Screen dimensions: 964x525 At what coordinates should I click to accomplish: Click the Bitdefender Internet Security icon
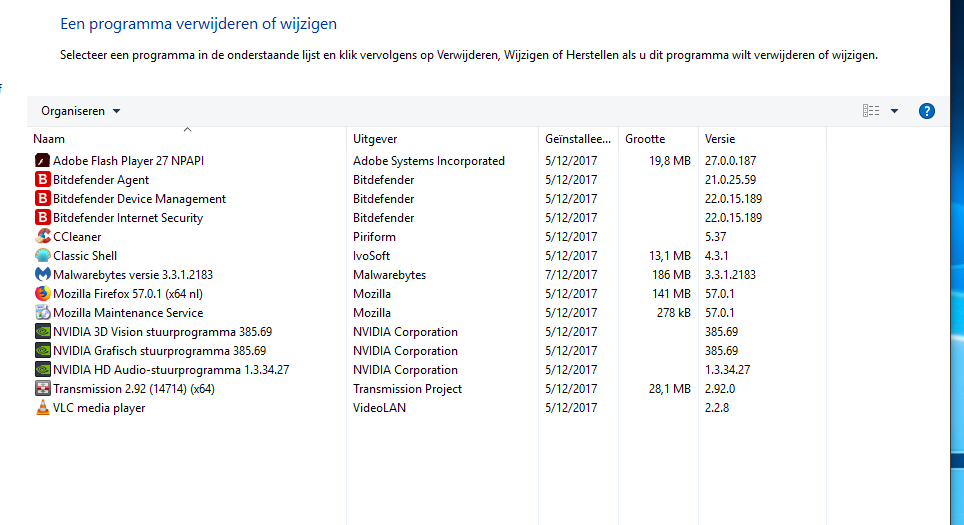point(42,218)
